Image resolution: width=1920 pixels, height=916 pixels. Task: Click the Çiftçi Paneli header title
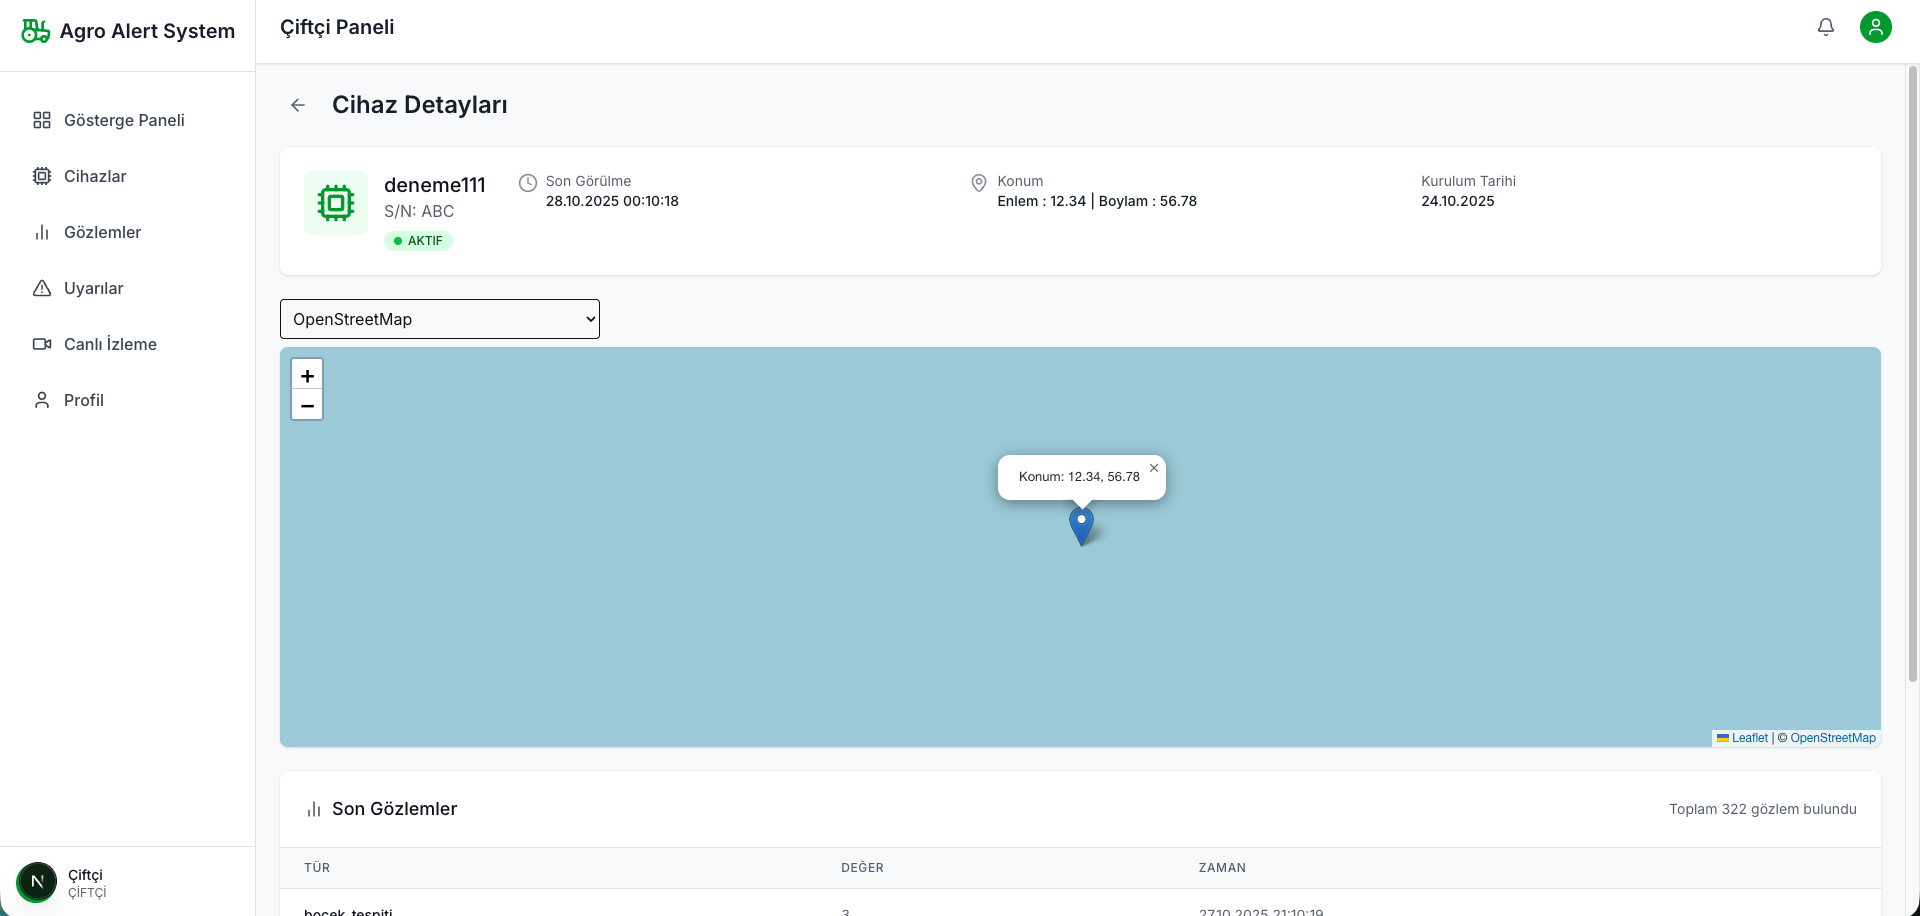click(x=337, y=27)
